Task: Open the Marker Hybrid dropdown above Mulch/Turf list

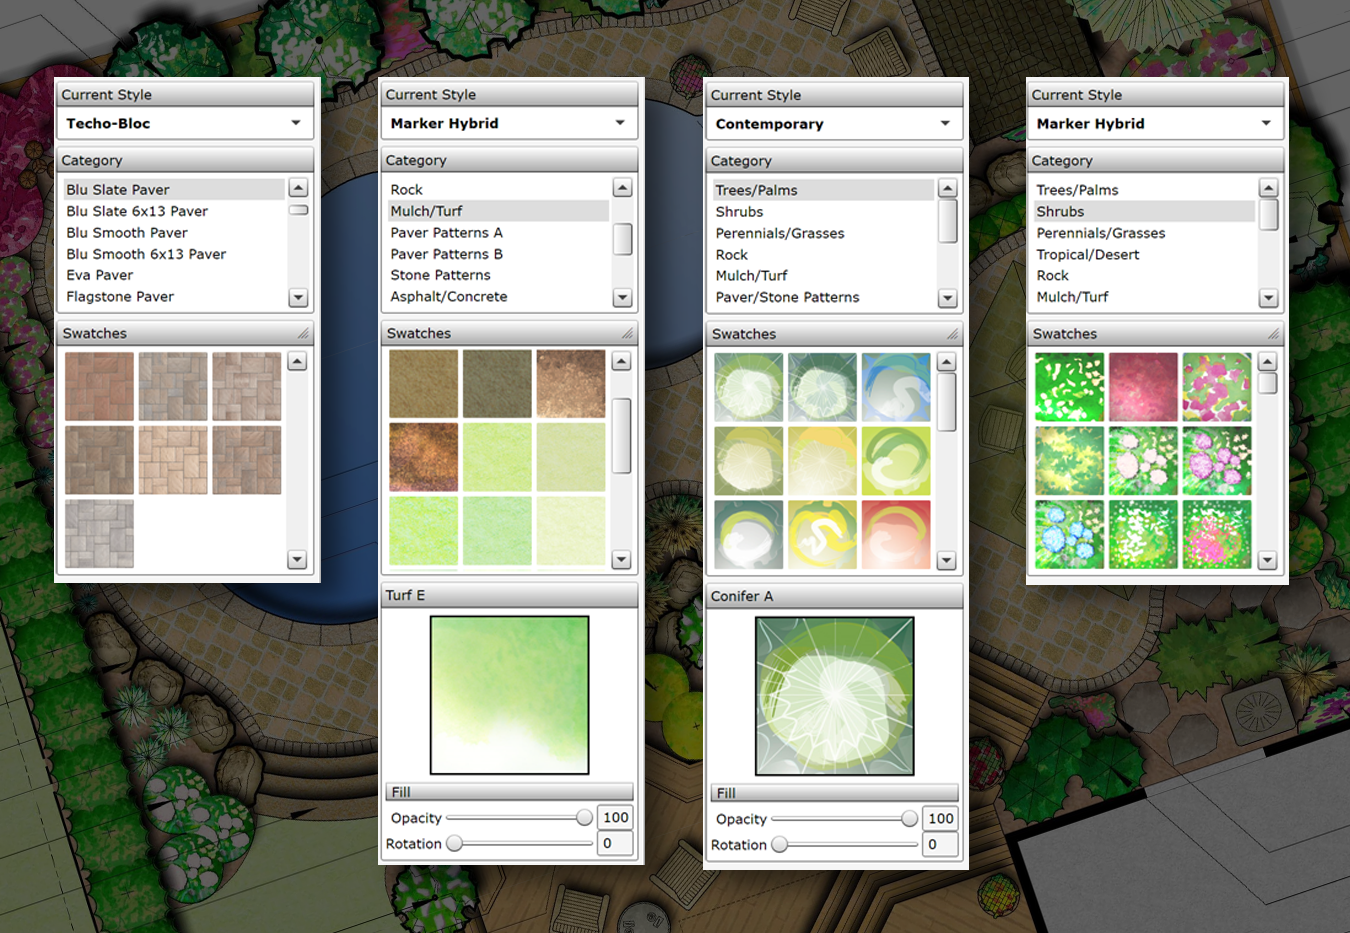Action: coord(508,123)
